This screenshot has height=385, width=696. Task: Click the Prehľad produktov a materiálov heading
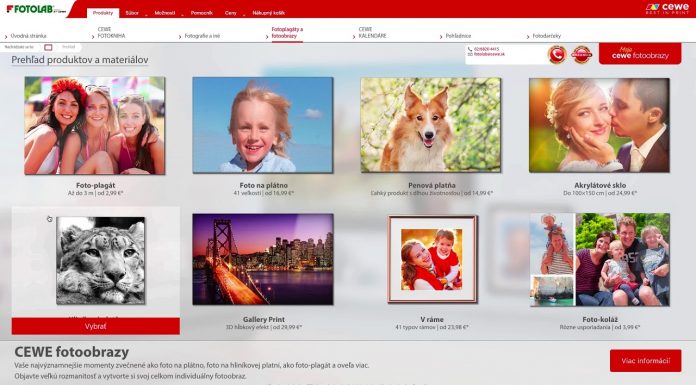80,60
